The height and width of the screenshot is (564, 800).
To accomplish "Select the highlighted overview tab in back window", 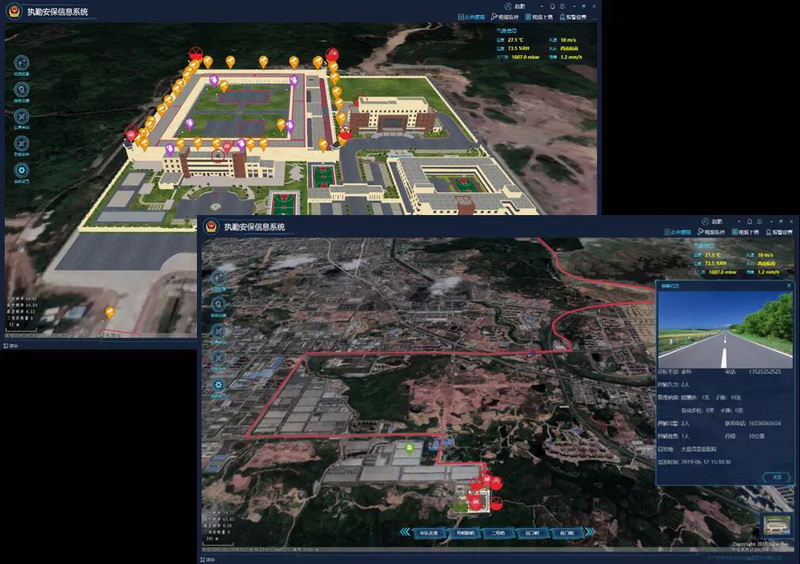I will coord(472,17).
